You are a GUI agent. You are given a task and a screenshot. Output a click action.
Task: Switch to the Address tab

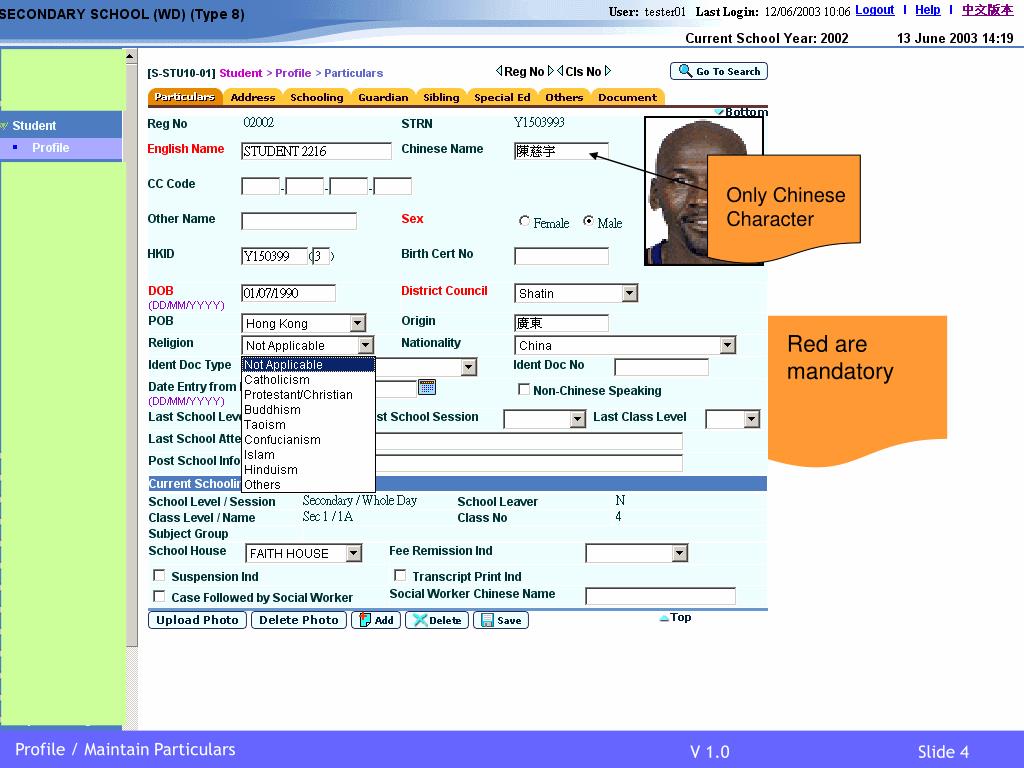tap(253, 97)
